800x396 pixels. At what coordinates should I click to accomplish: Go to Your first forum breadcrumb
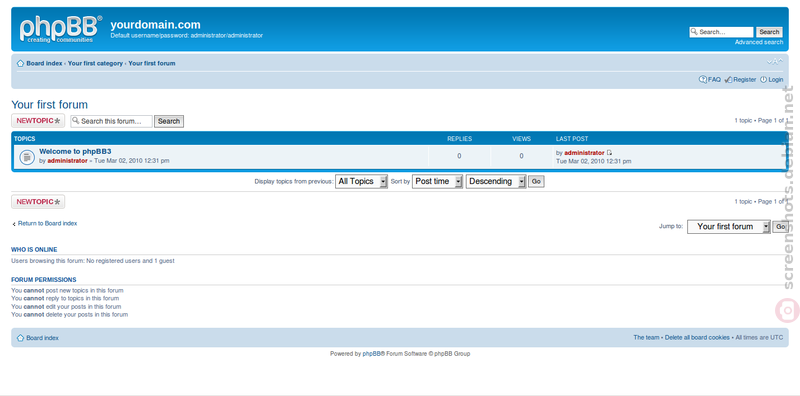point(152,63)
